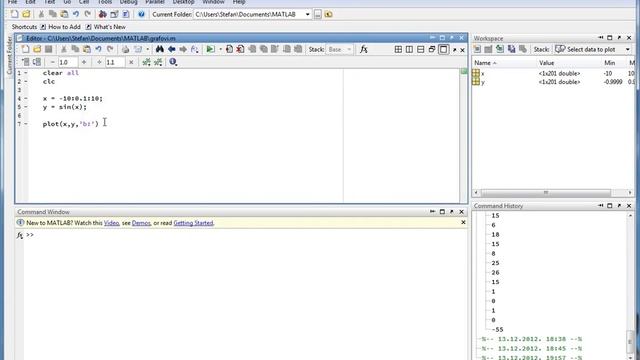
Task: Click the 1.0 increment value field
Action: click(x=67, y=62)
